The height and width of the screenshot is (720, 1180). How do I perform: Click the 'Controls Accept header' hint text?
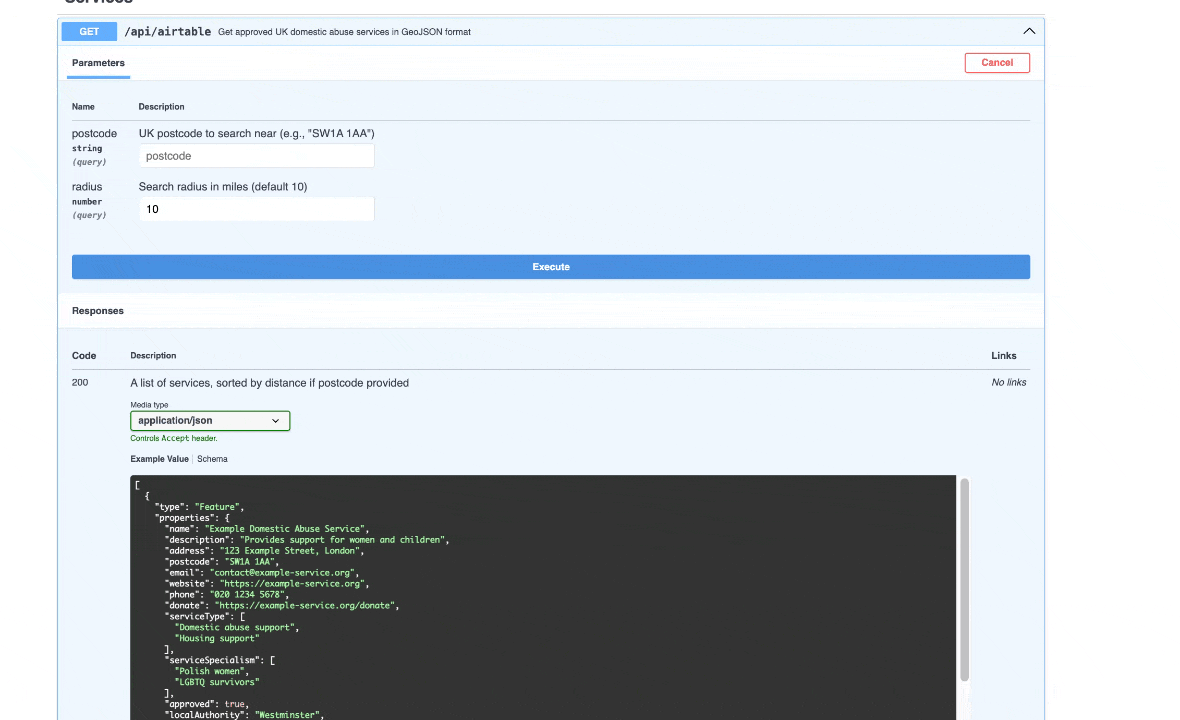[174, 439]
